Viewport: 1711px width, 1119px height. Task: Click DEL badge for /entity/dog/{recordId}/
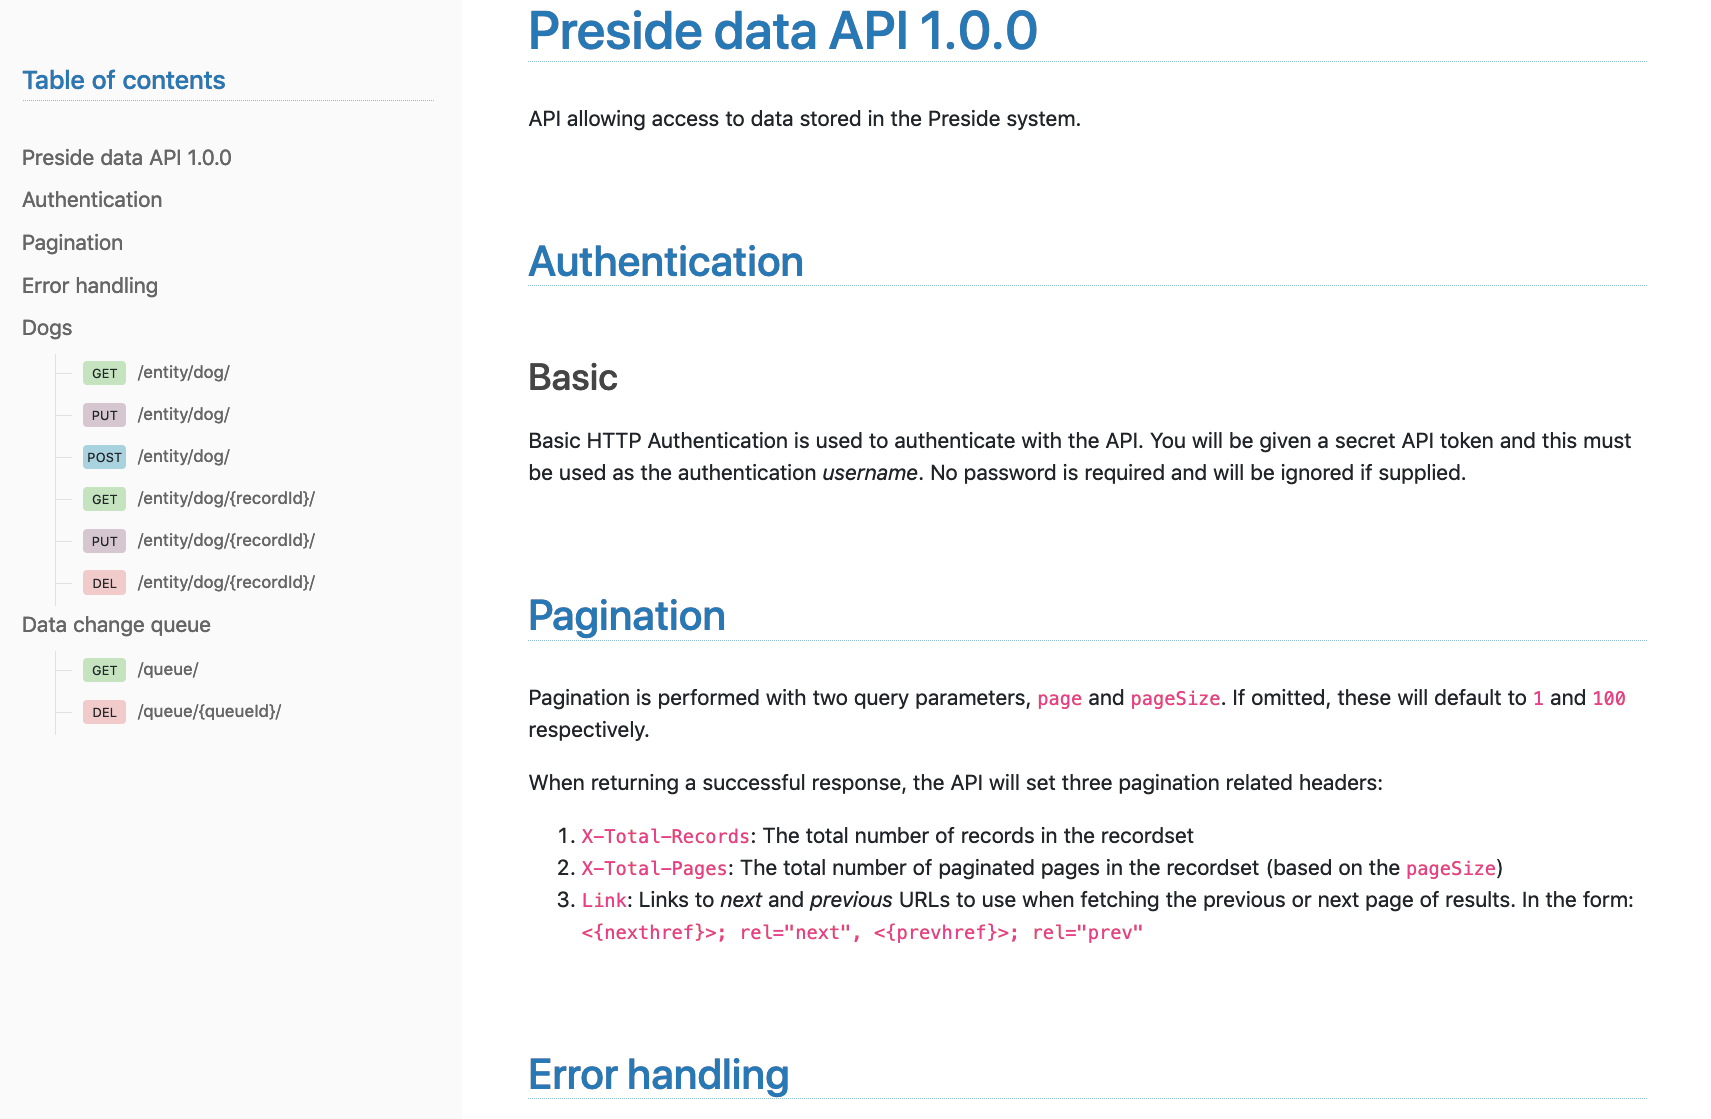point(104,583)
